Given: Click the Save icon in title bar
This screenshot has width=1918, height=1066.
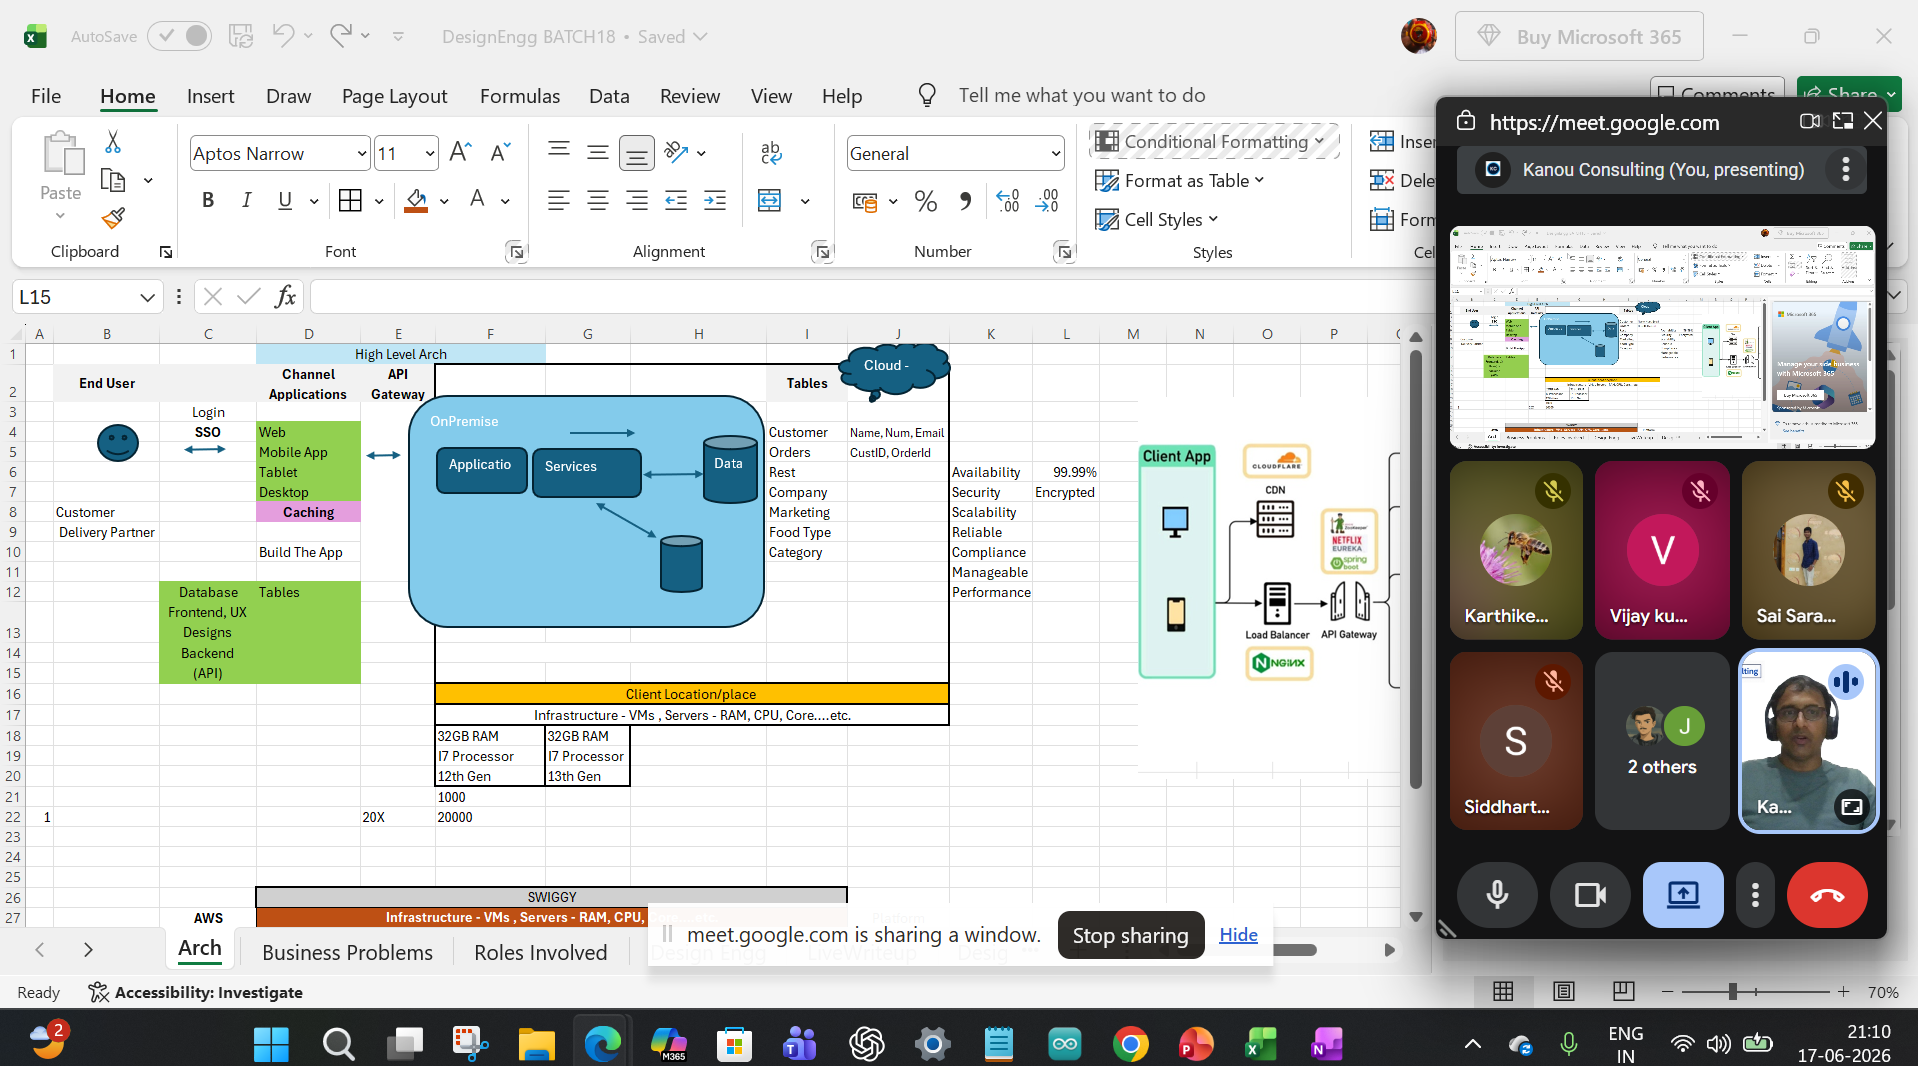Looking at the screenshot, I should point(241,36).
